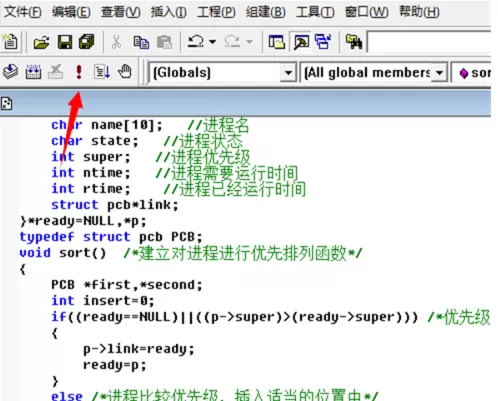Click the Cut scissors icon
The height and width of the screenshot is (401, 498).
click(116, 42)
